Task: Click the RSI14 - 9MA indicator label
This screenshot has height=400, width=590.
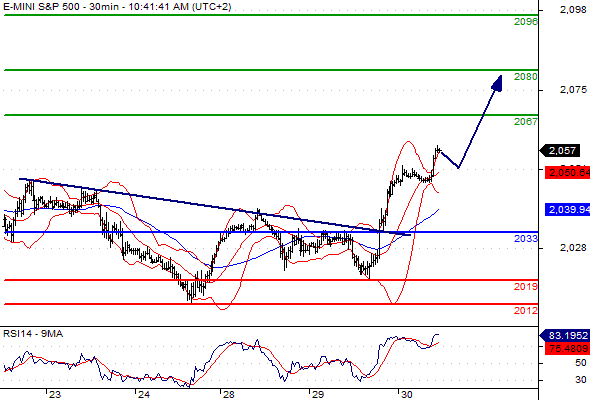Action: click(33, 334)
